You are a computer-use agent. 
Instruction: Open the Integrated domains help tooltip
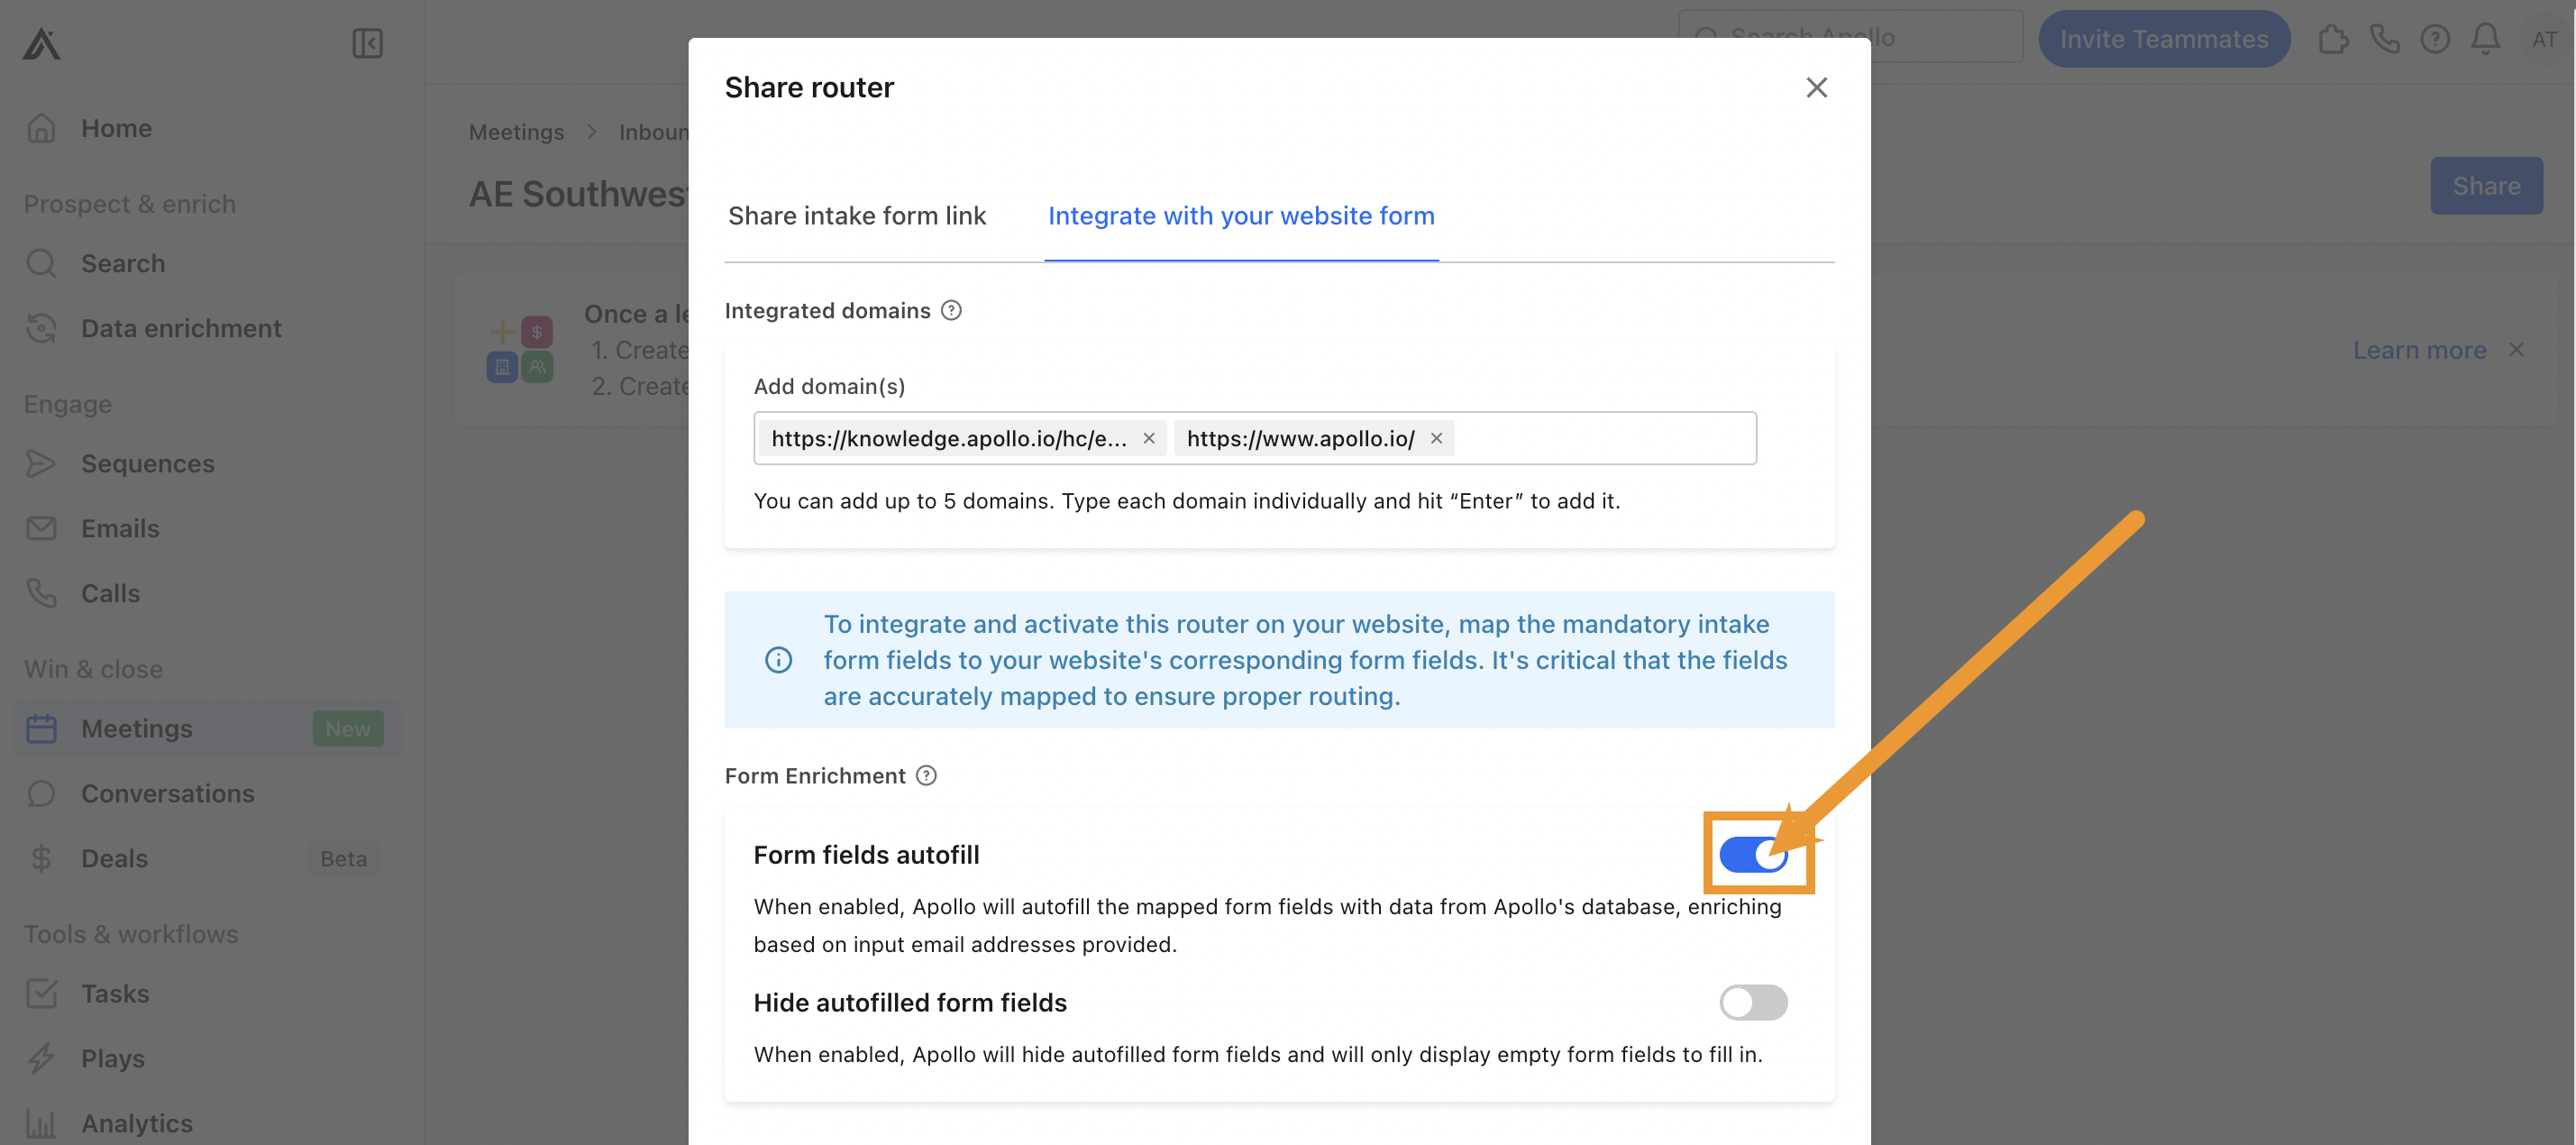click(950, 310)
